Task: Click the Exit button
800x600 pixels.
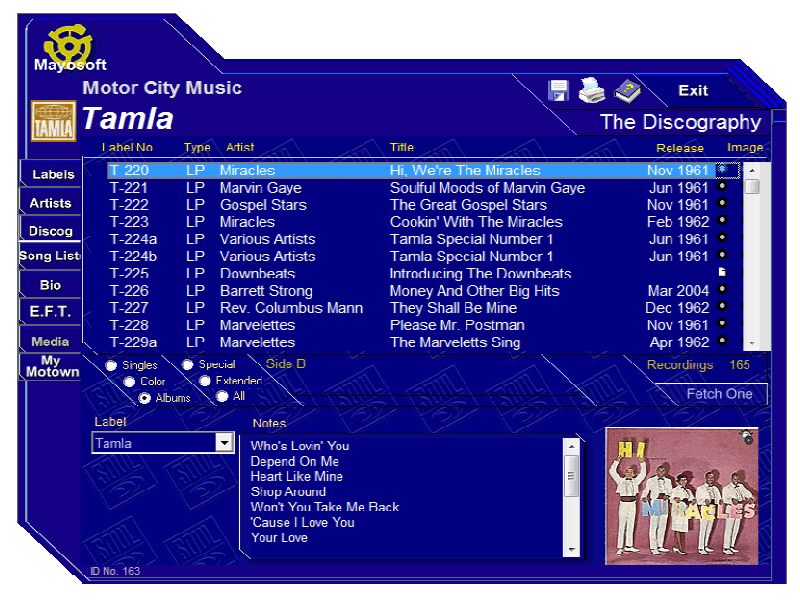Action: [x=693, y=91]
